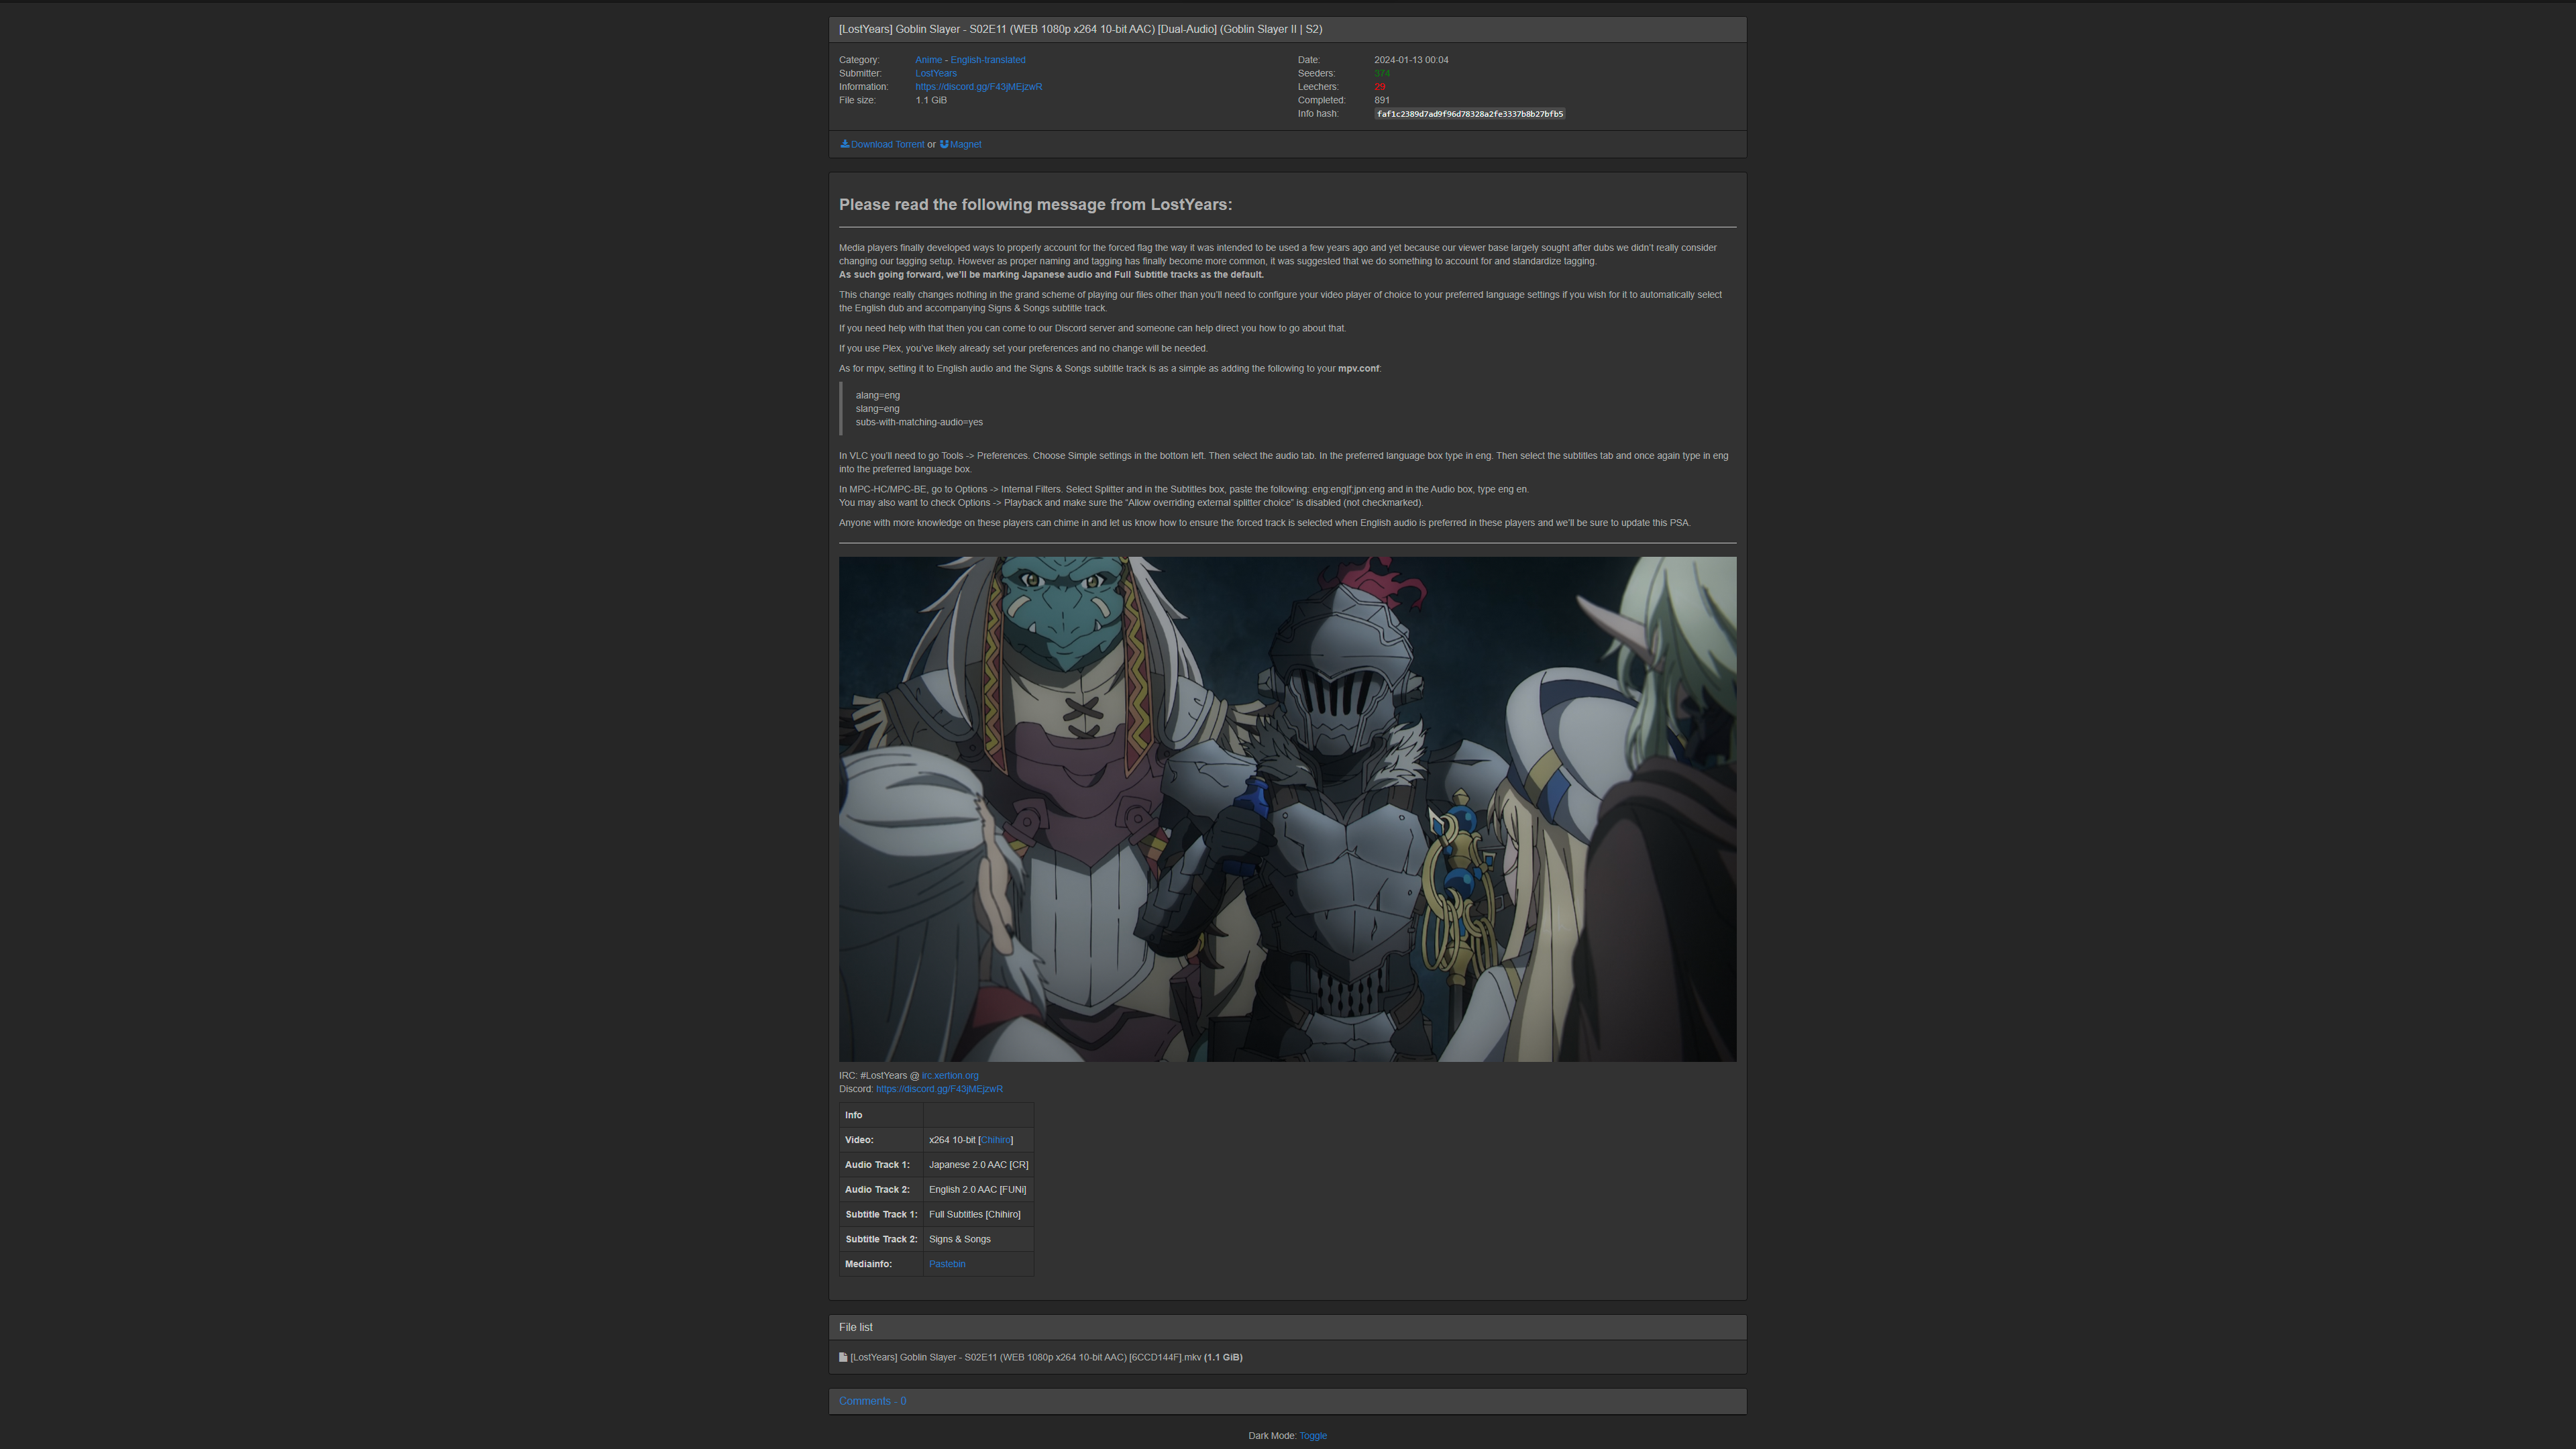Click the file icon in File list

[843, 1357]
